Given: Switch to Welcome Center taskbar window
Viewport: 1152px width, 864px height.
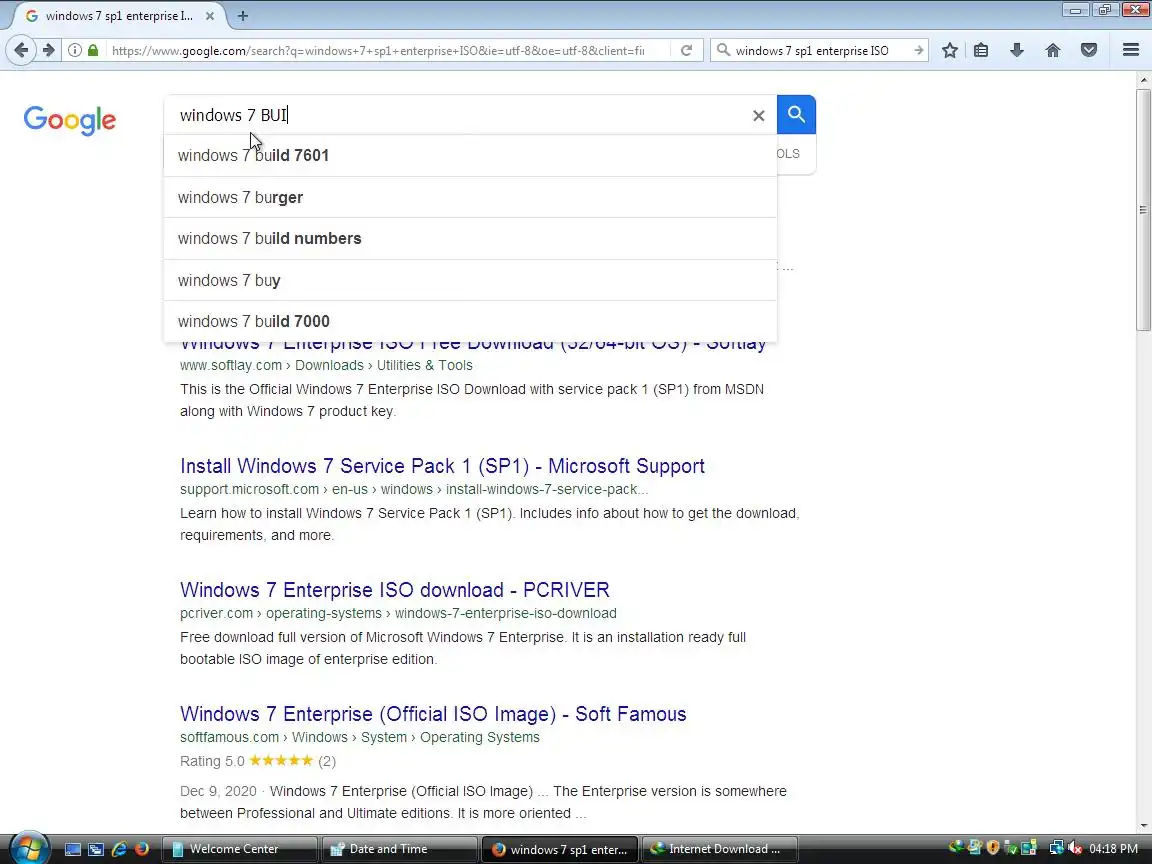Looking at the screenshot, I should point(239,849).
